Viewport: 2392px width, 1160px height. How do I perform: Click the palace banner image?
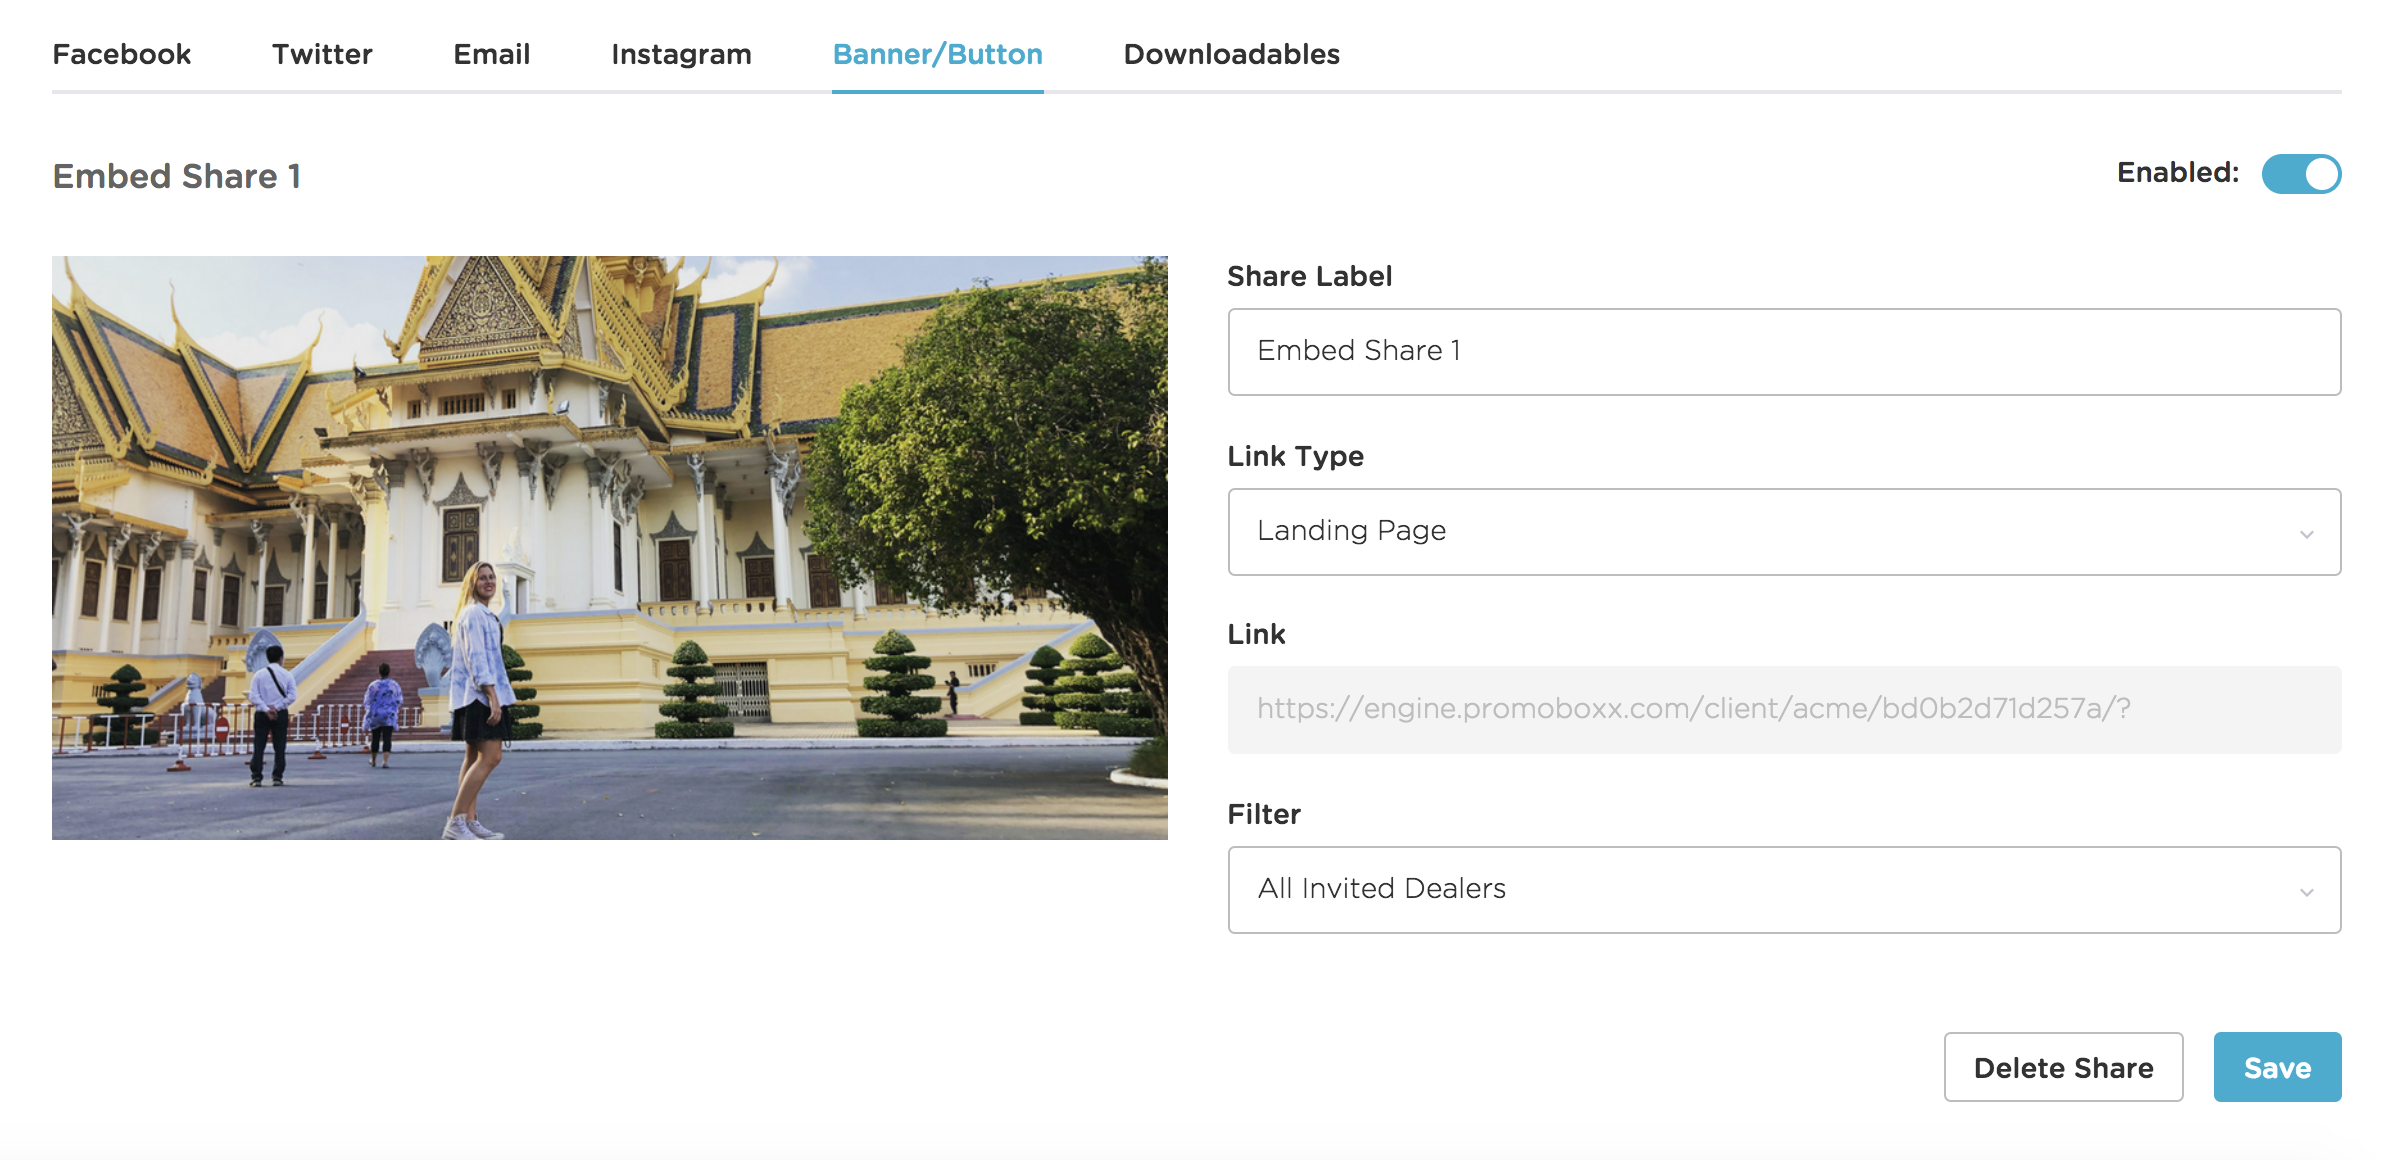coord(610,548)
